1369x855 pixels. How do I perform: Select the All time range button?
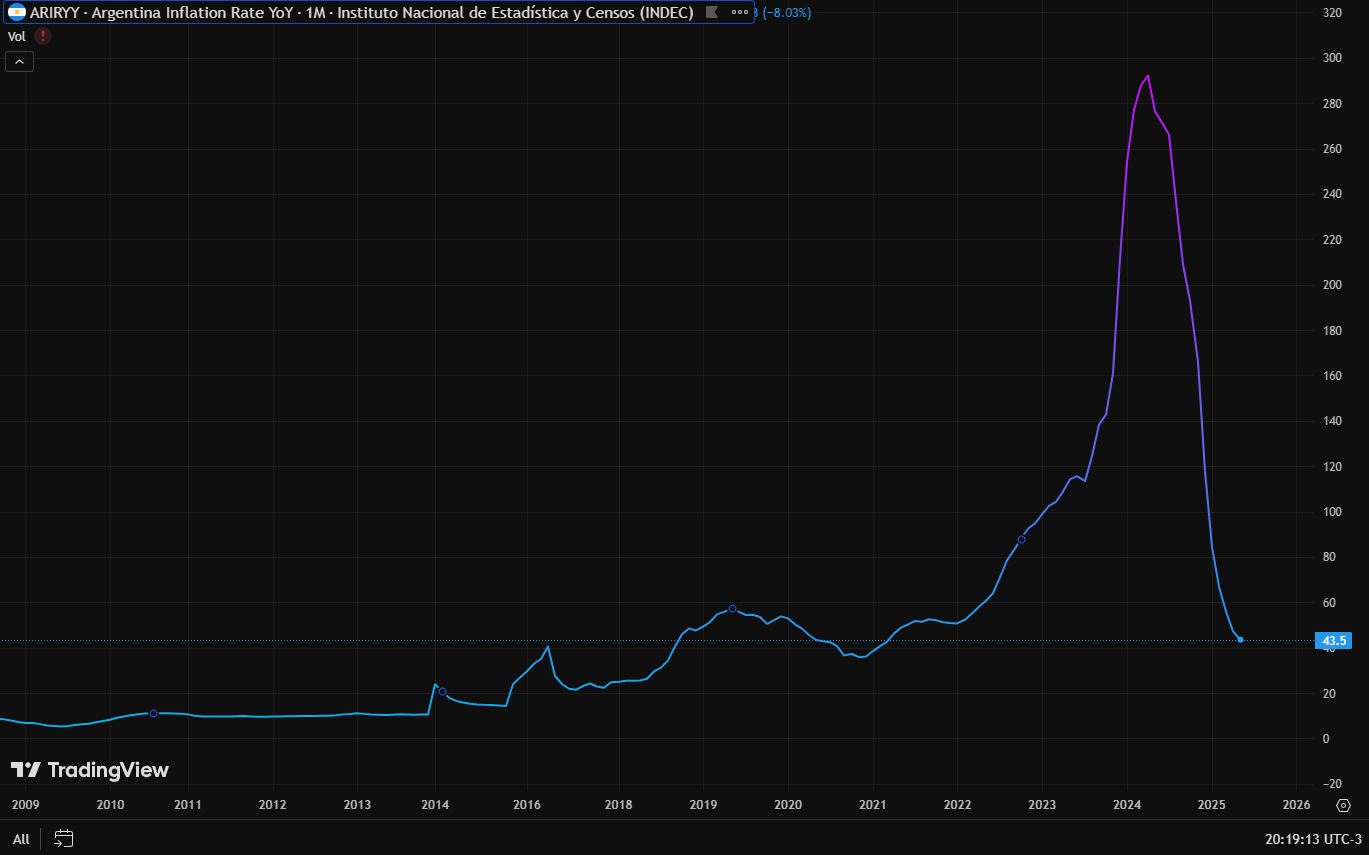(x=21, y=839)
